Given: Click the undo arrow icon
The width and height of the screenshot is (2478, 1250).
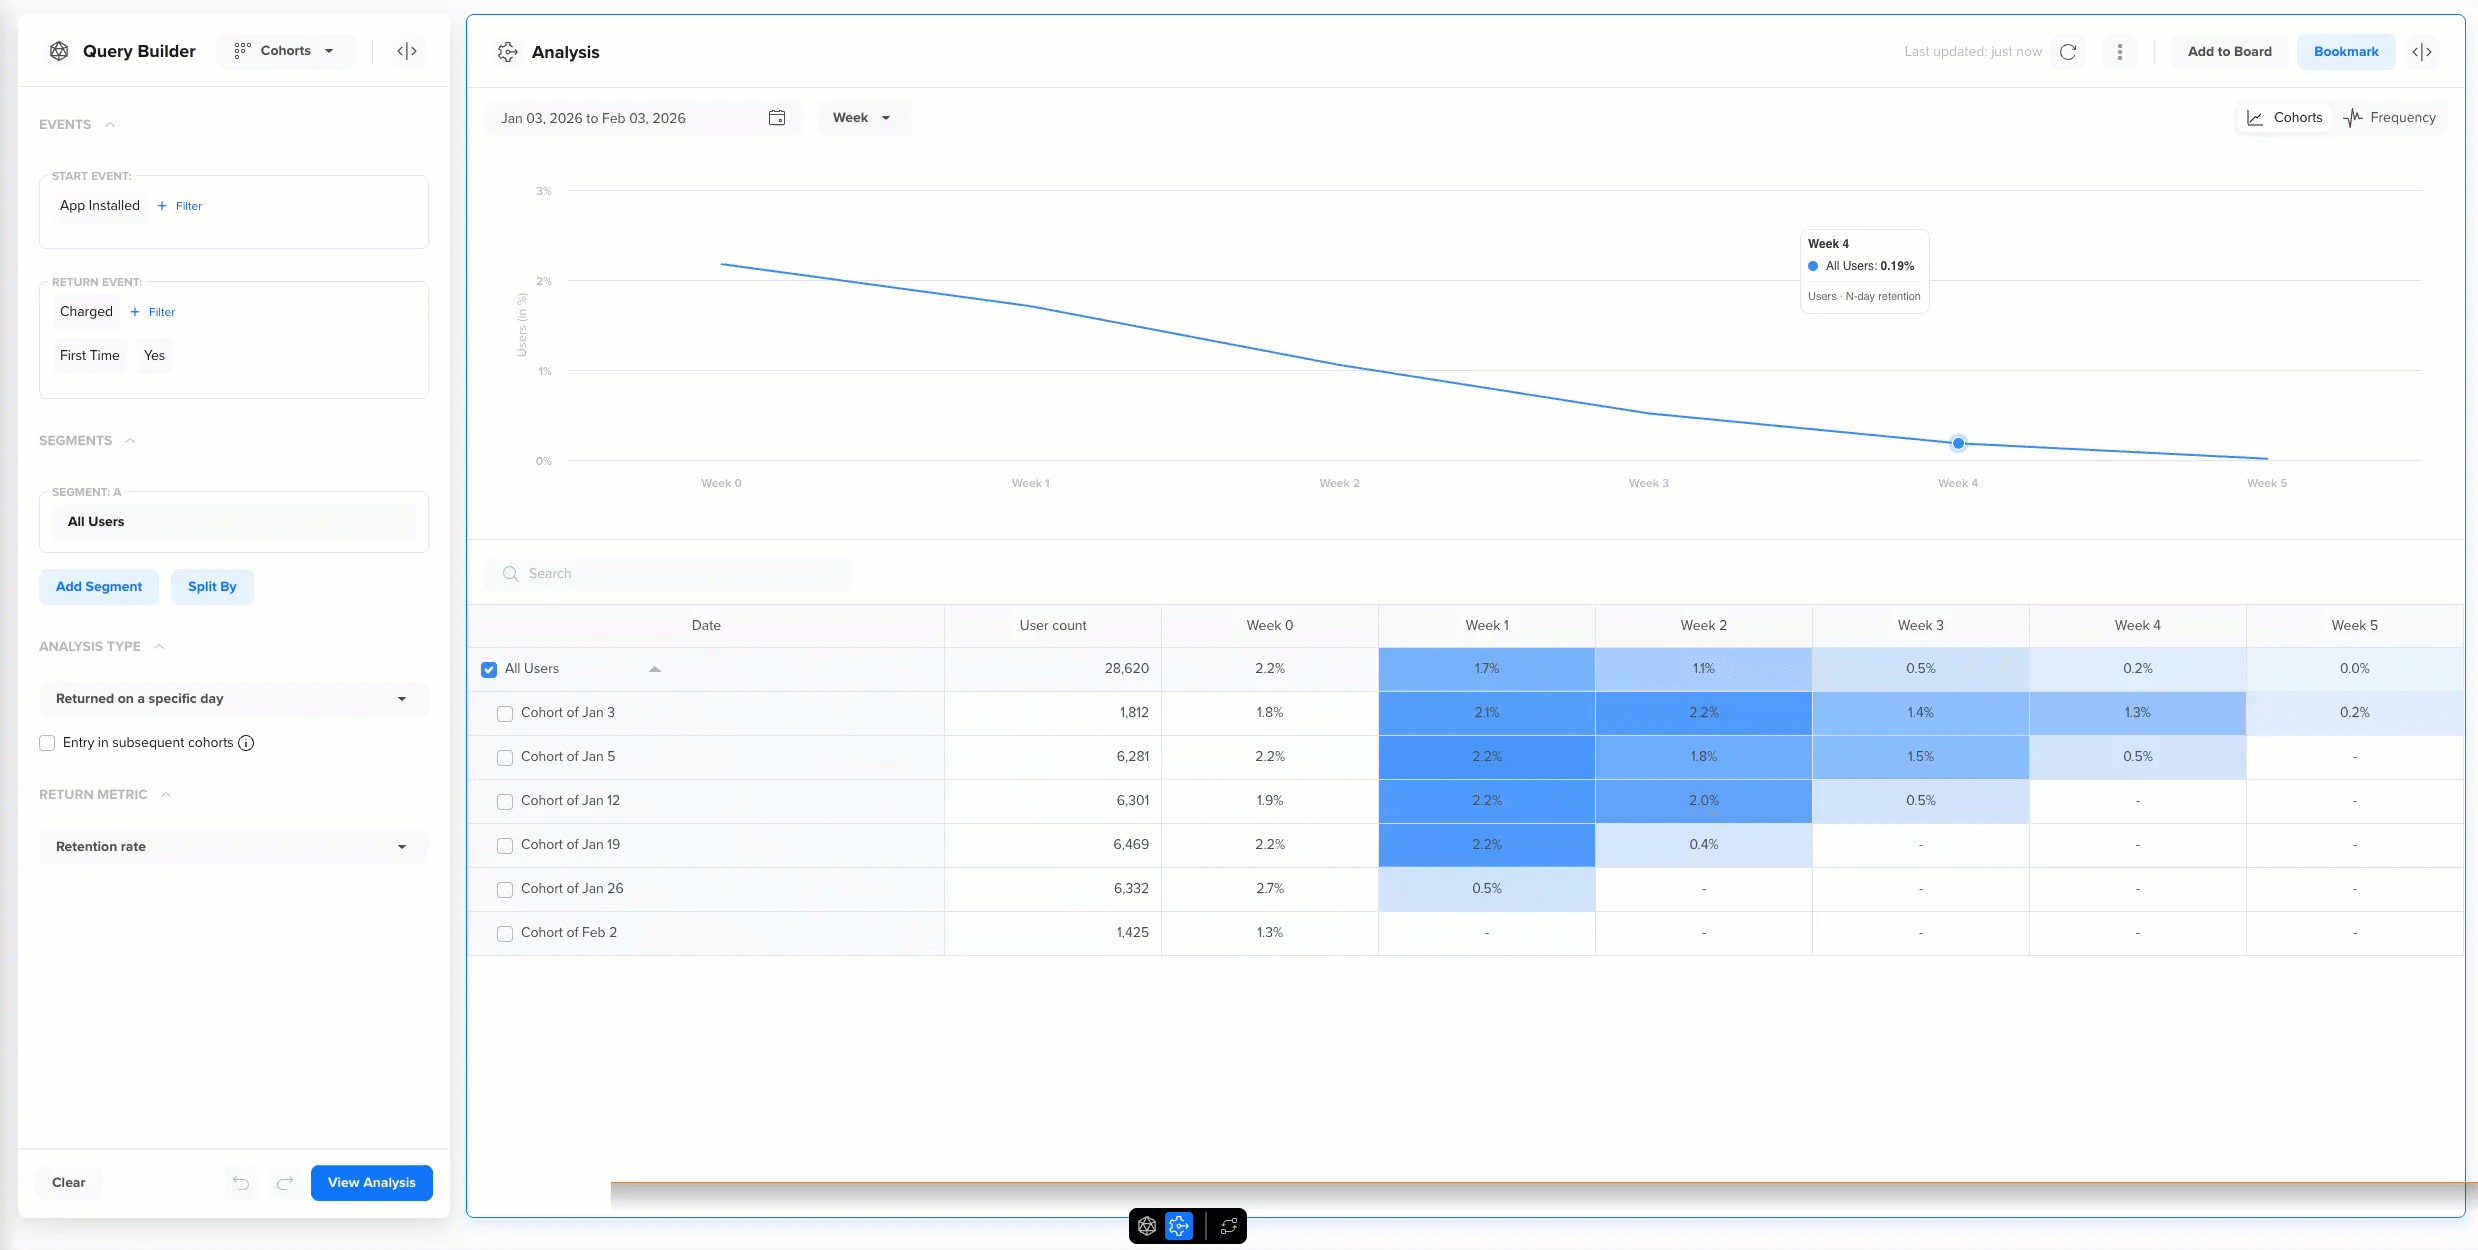Looking at the screenshot, I should click(x=241, y=1183).
